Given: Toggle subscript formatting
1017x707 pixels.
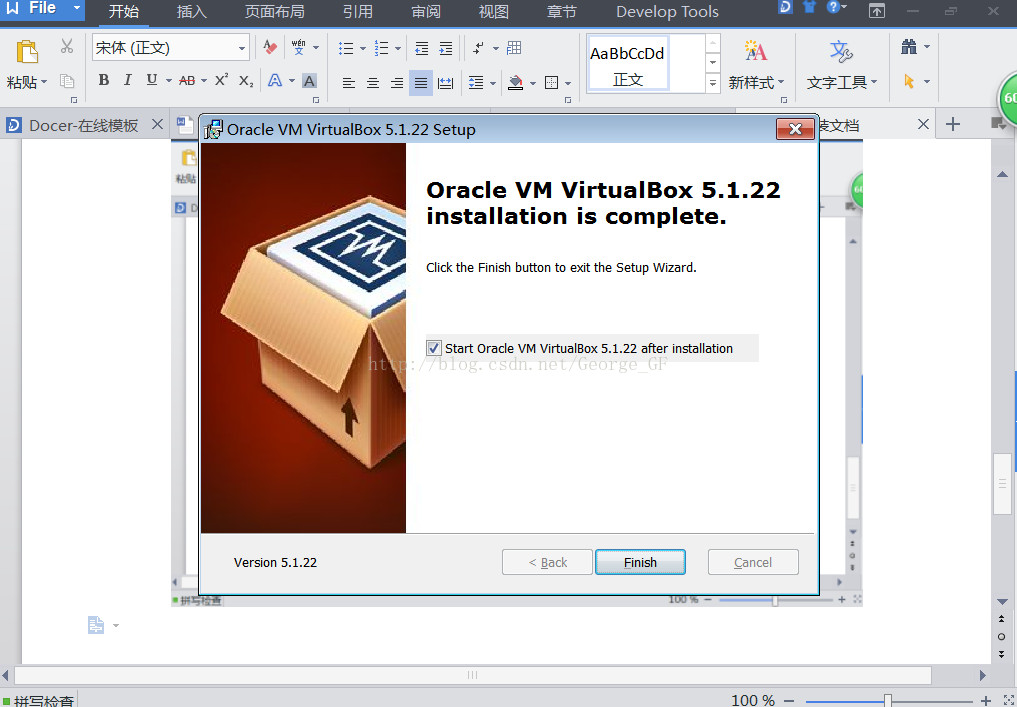Looking at the screenshot, I should (246, 81).
